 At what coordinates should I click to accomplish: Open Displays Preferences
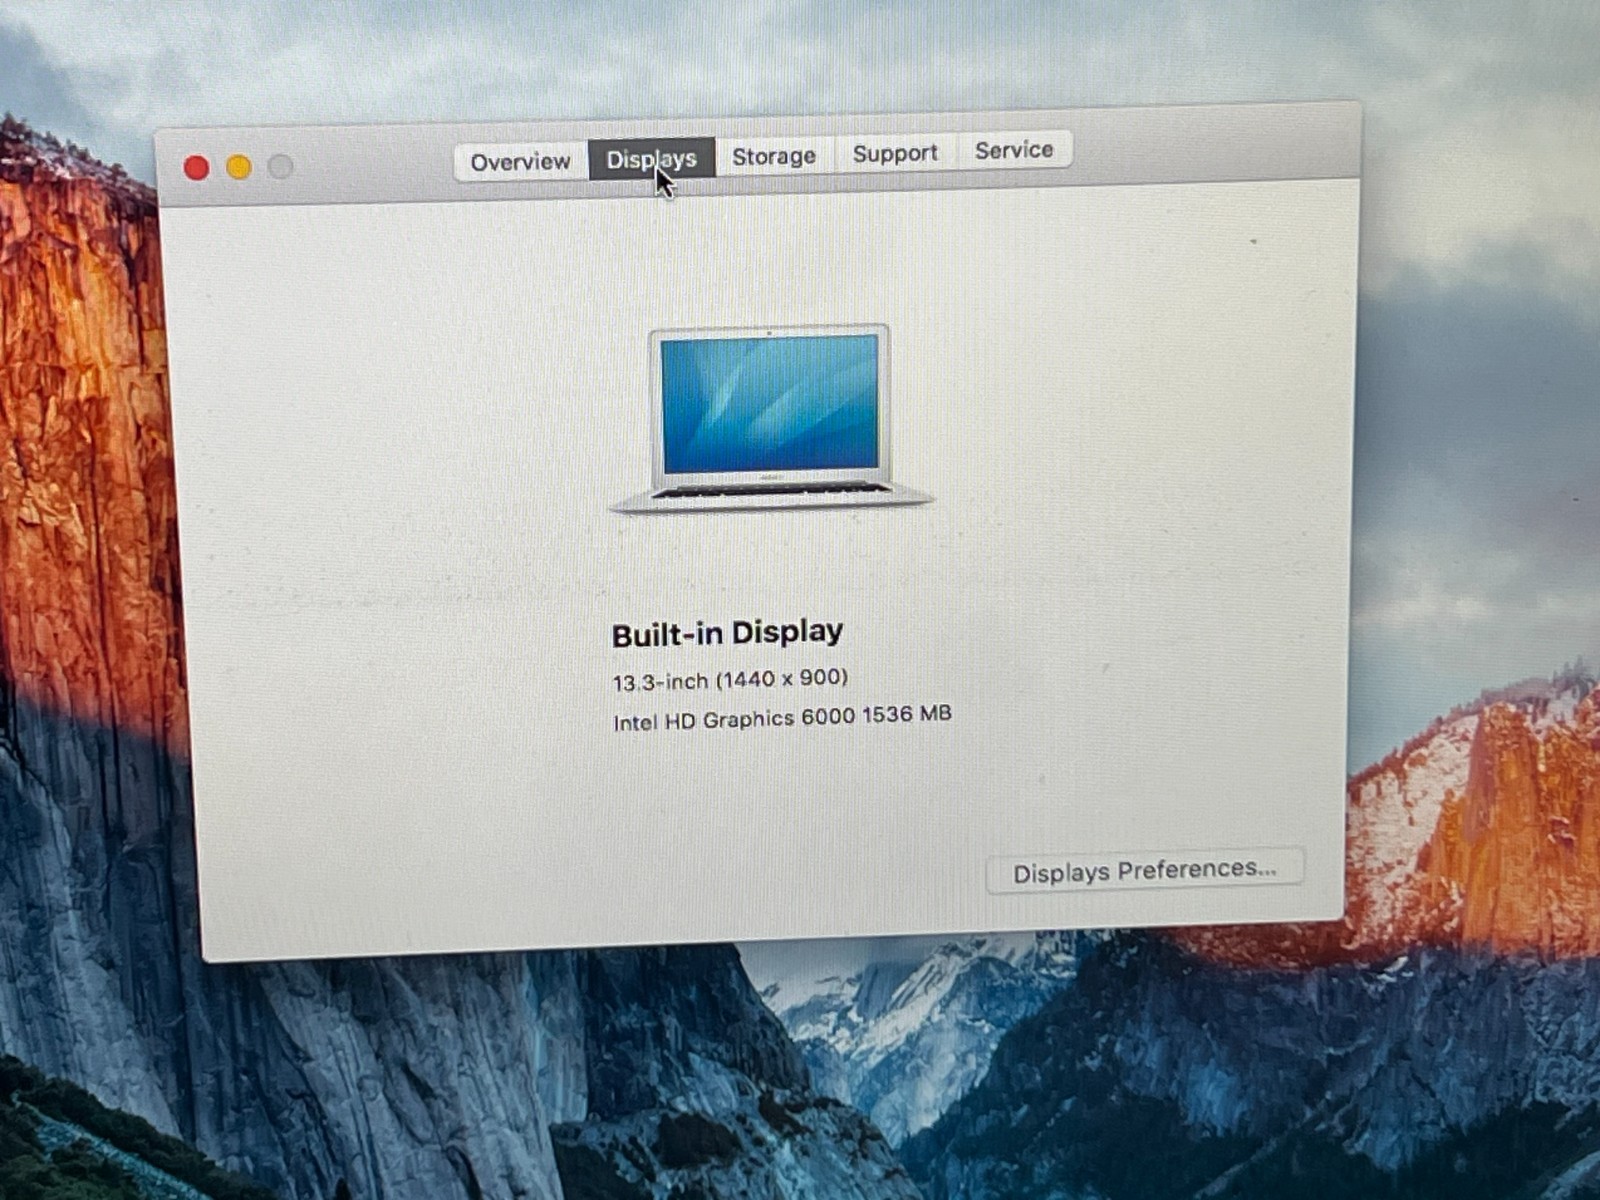(x=1145, y=870)
